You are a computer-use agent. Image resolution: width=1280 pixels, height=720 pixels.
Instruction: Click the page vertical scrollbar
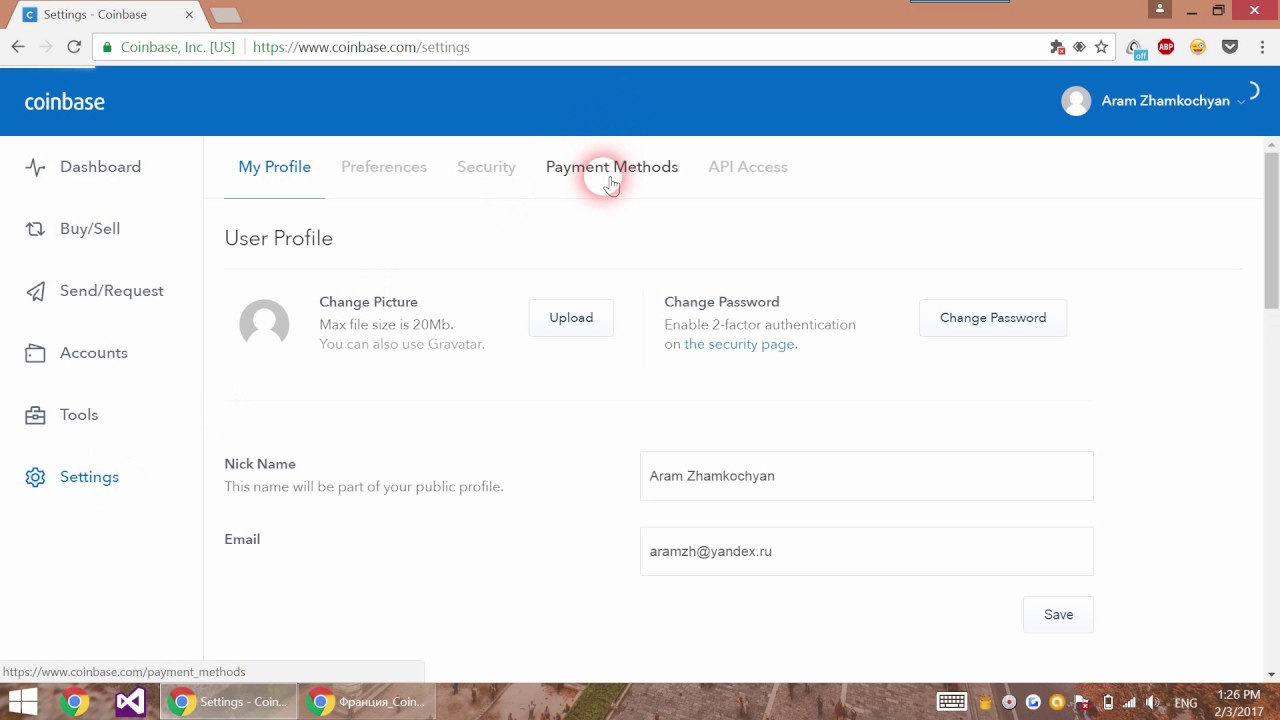(1271, 230)
